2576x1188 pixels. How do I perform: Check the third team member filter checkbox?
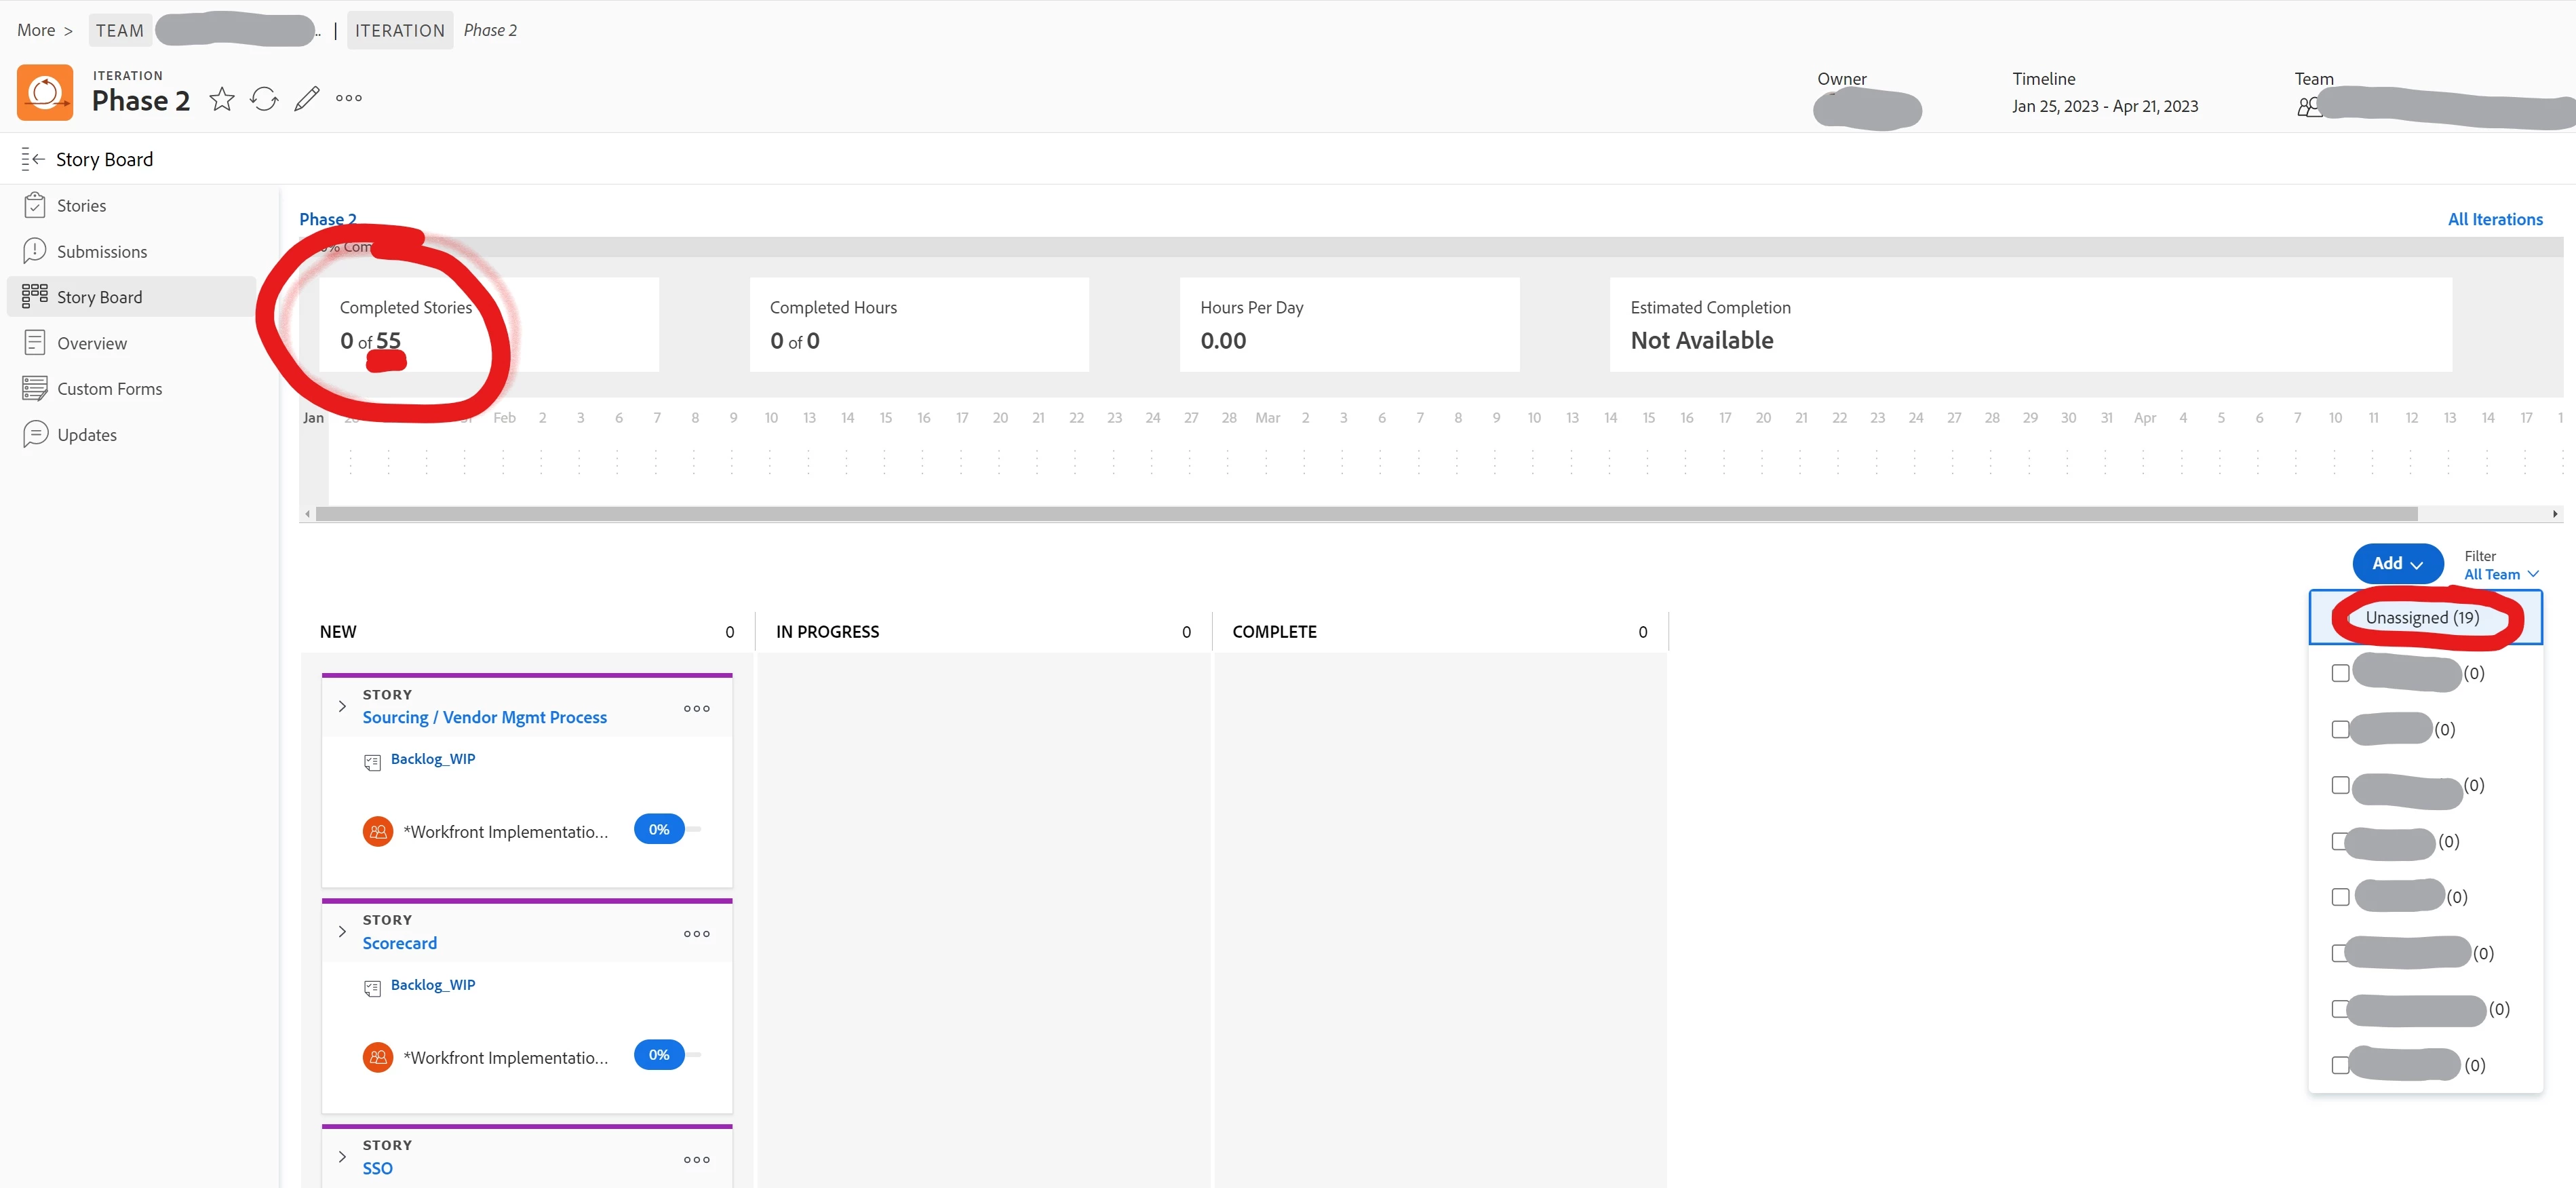pyautogui.click(x=2340, y=785)
